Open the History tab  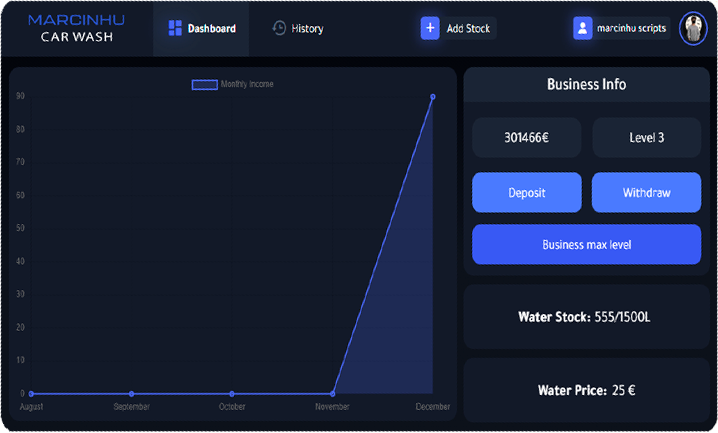coord(298,28)
